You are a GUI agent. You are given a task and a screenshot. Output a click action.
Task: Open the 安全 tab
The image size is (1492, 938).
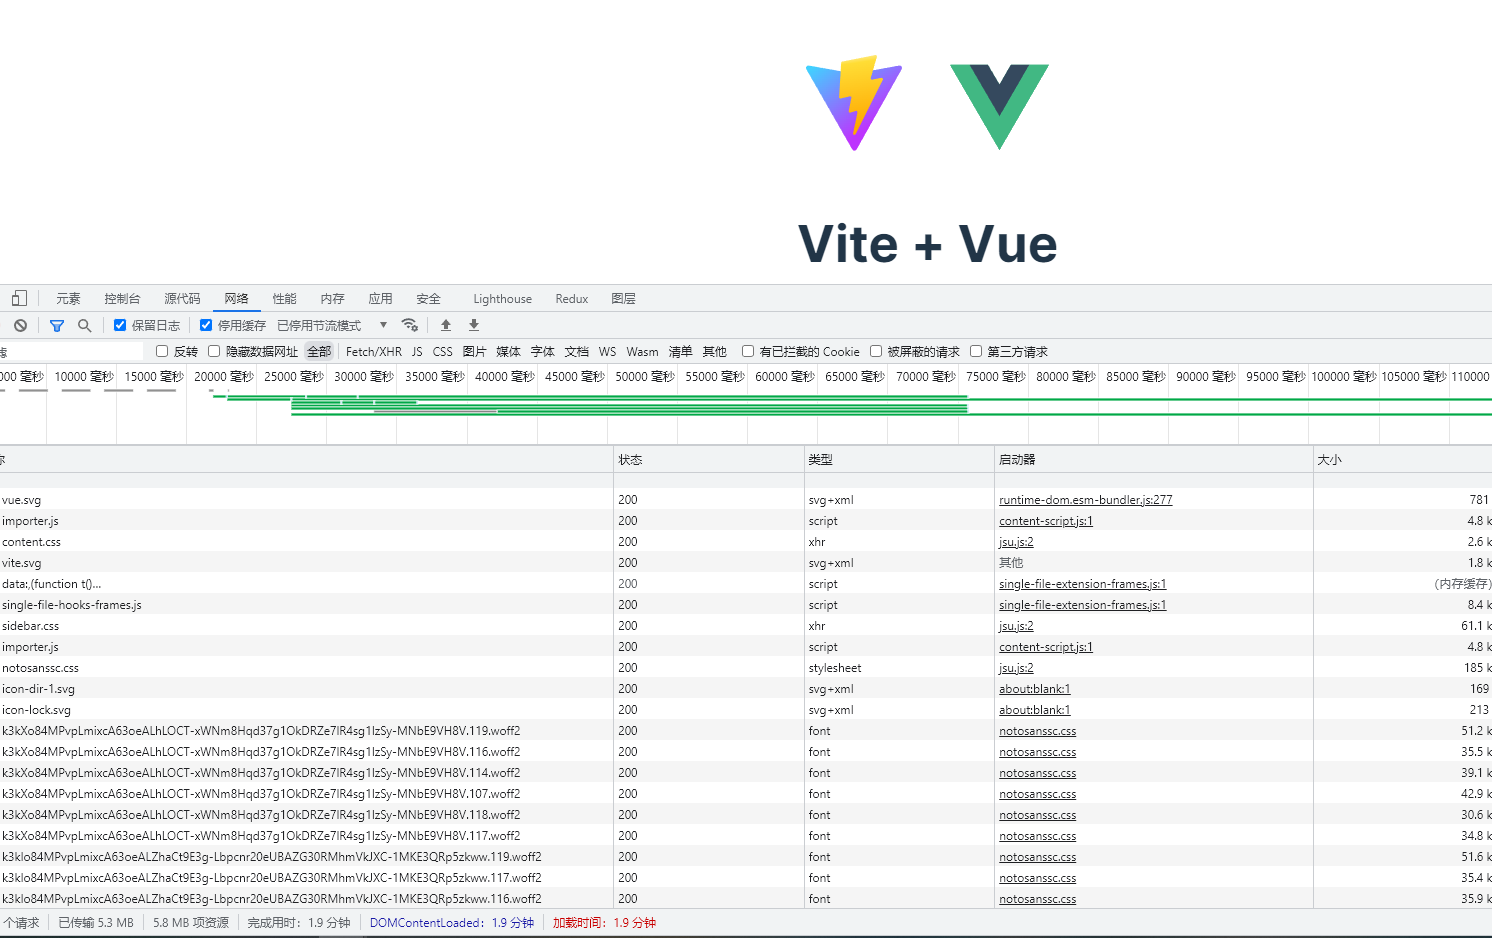(x=428, y=298)
